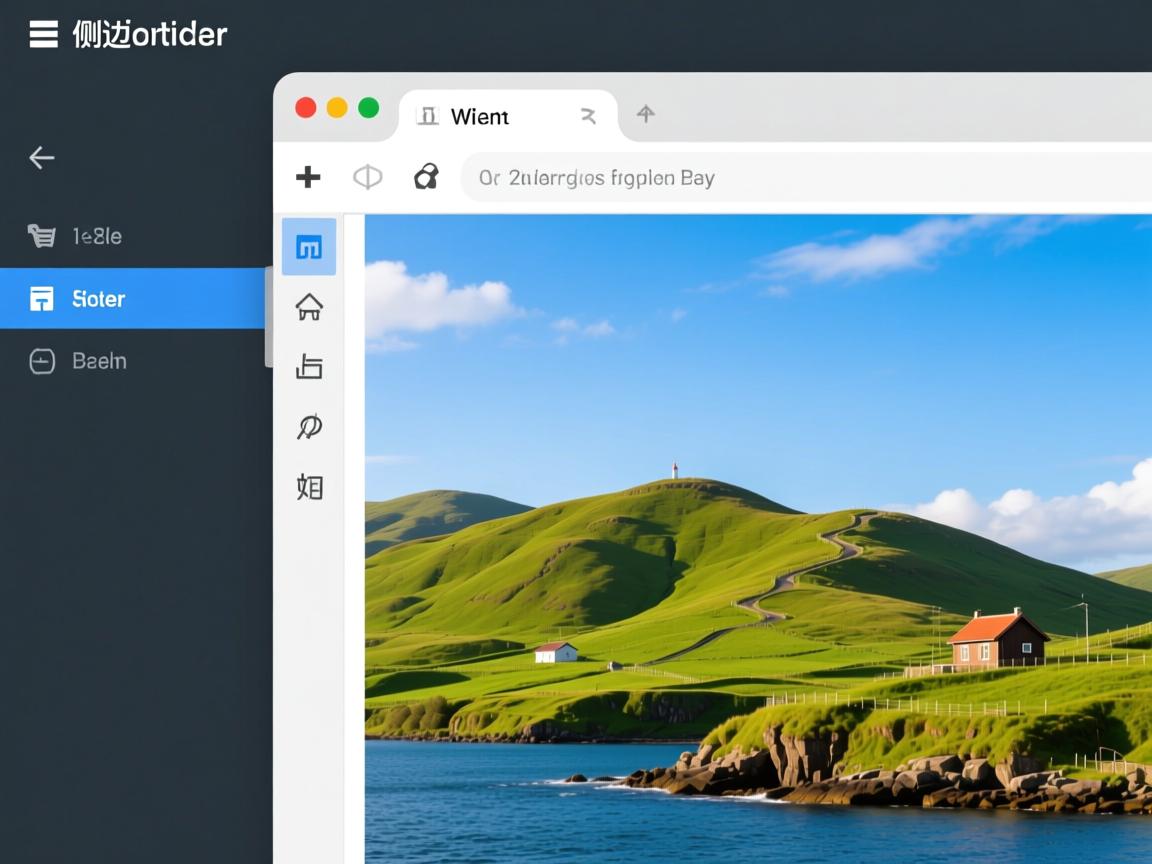Open the hamburger menu in the header

pyautogui.click(x=43, y=35)
